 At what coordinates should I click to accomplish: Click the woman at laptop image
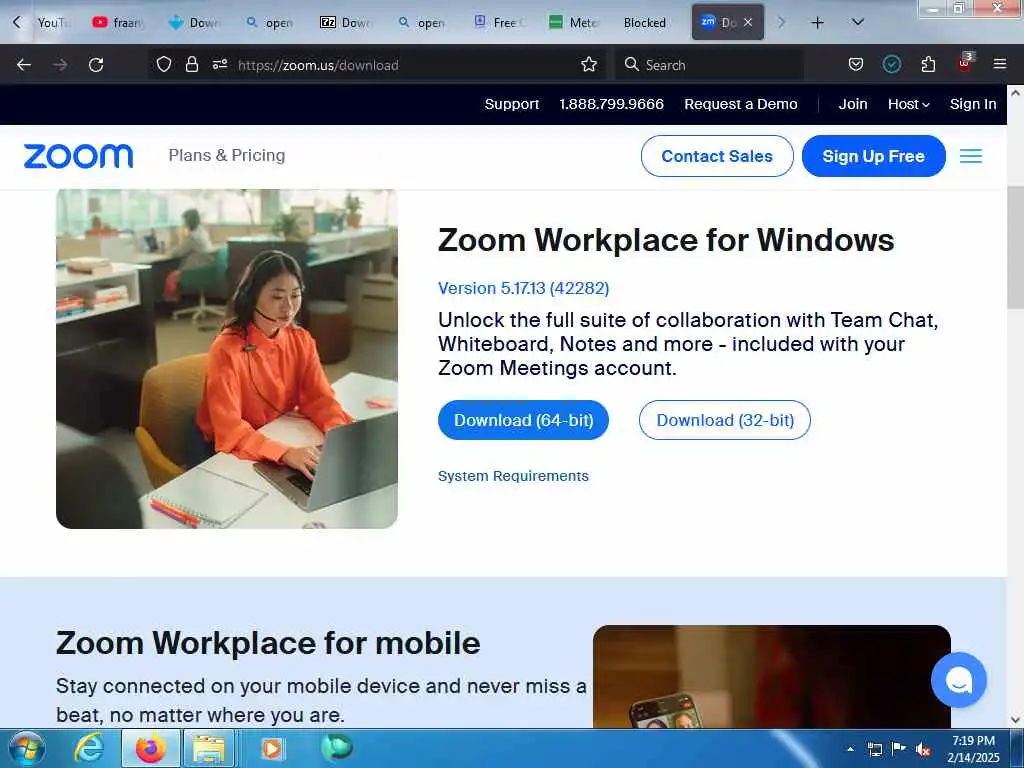pos(227,359)
